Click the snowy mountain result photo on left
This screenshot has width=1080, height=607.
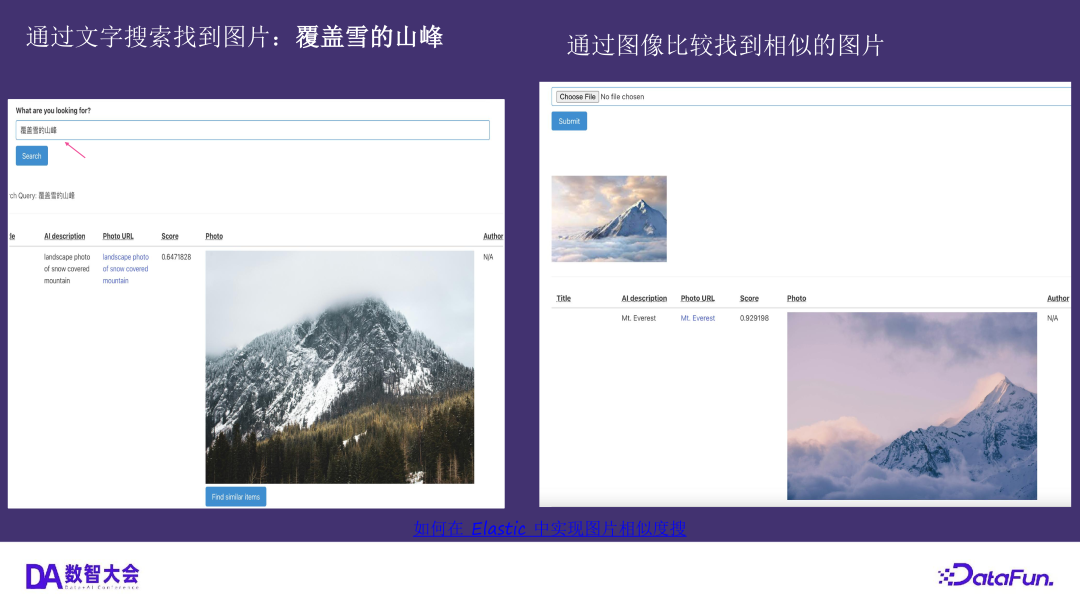(340, 365)
